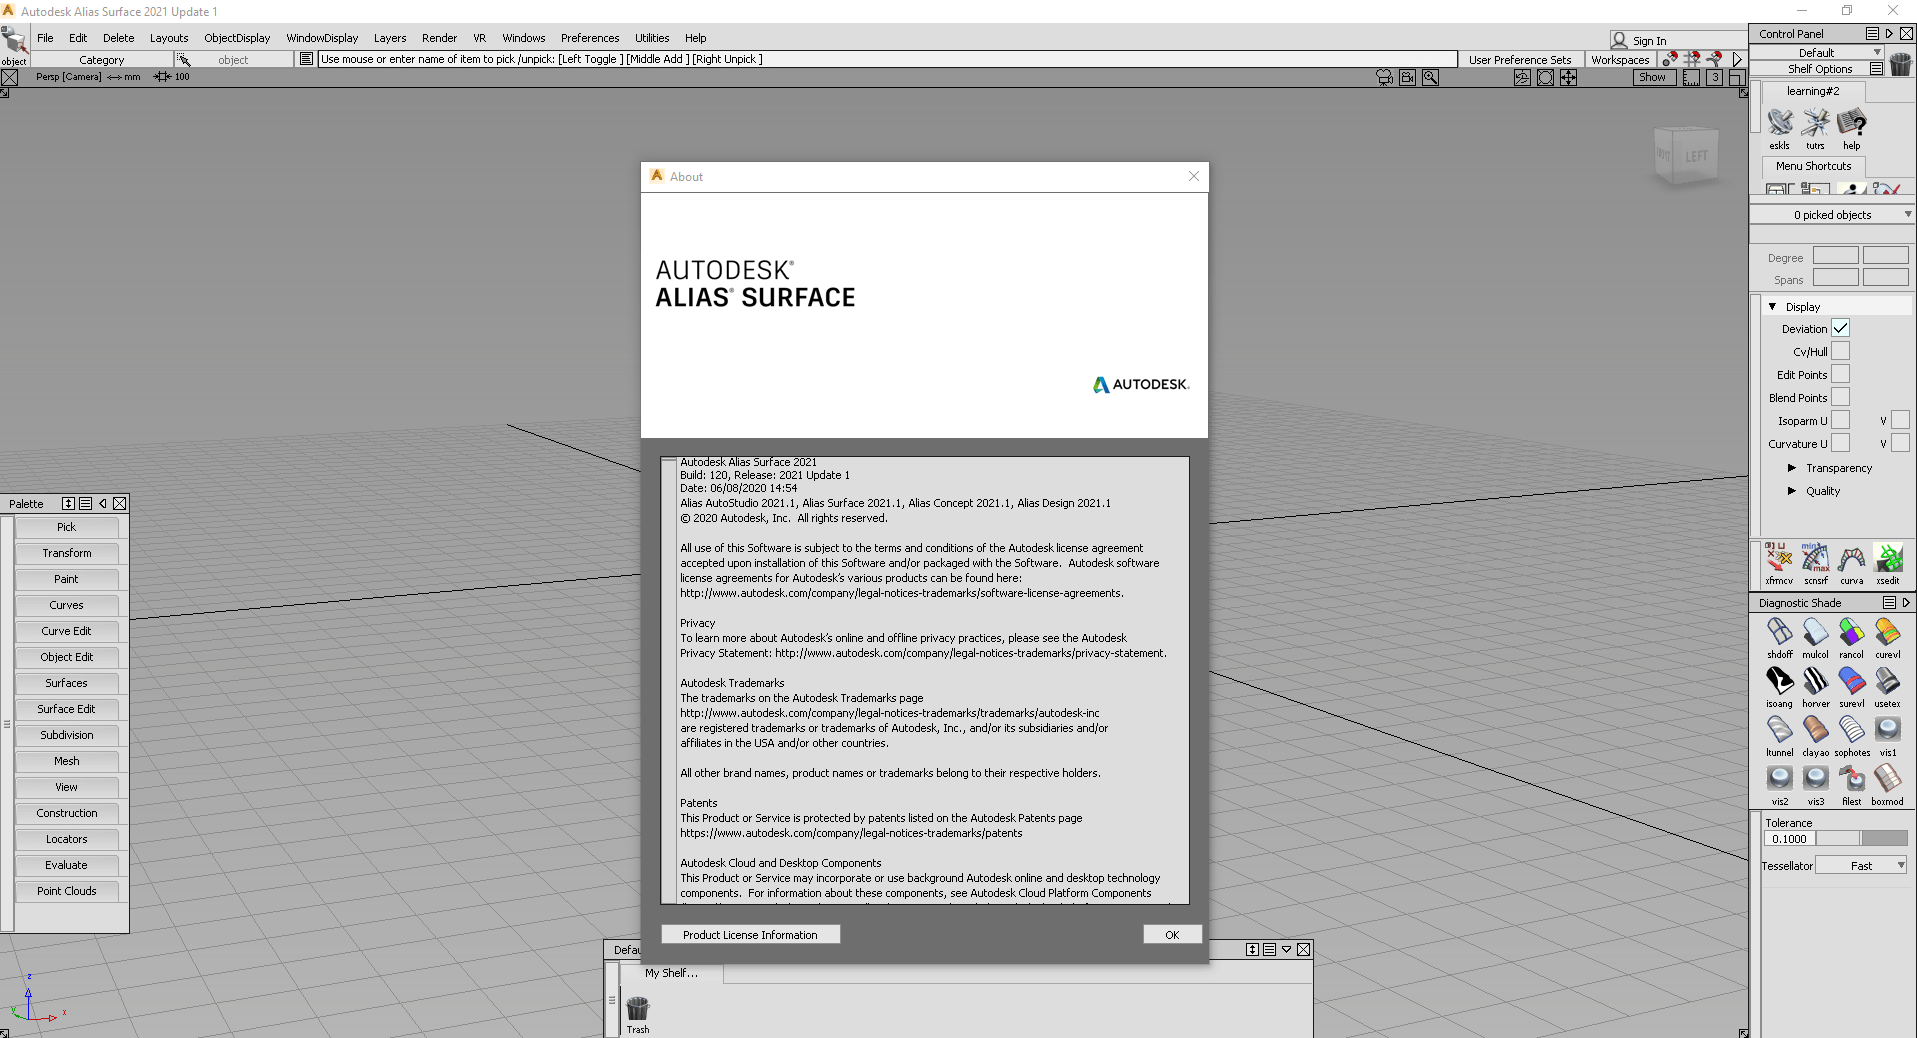Choose the usetex diagnostic shade icon

point(1888,682)
